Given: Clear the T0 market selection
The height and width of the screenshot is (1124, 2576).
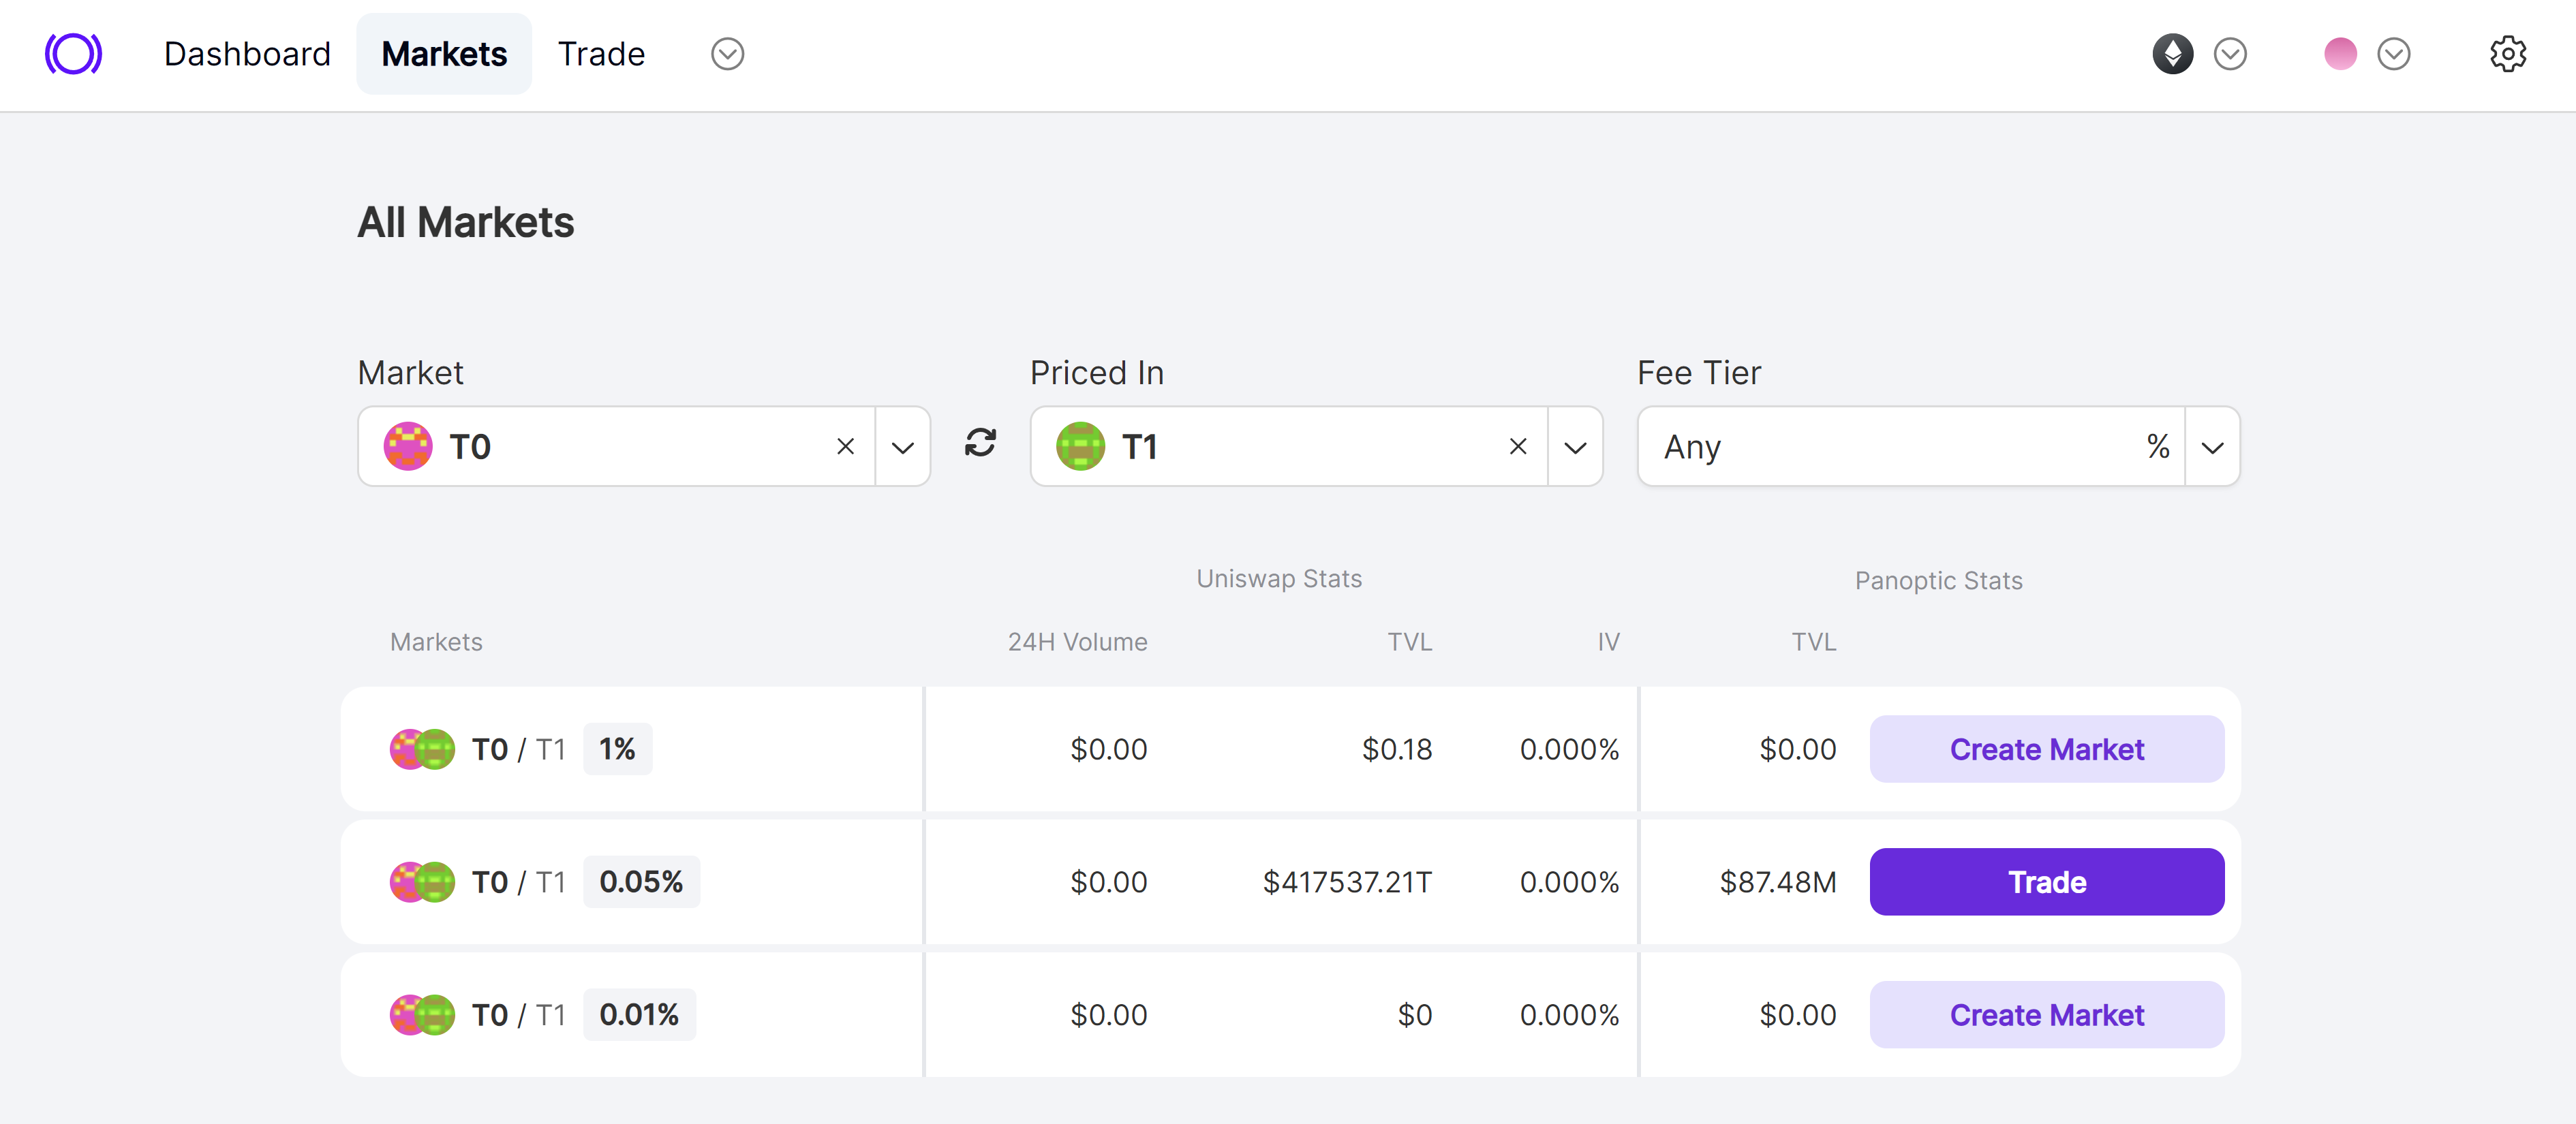Looking at the screenshot, I should (845, 447).
